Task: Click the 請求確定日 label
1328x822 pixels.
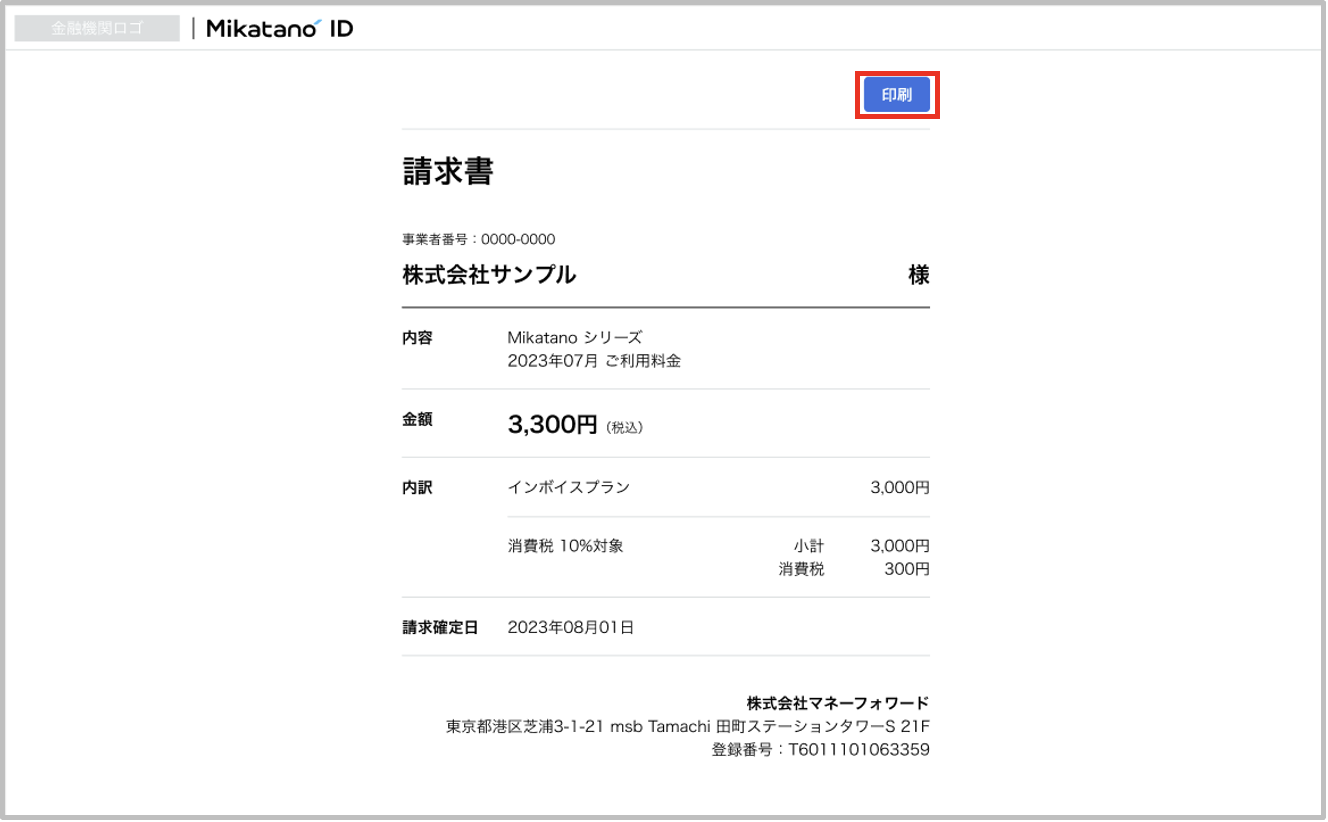Action: [440, 628]
